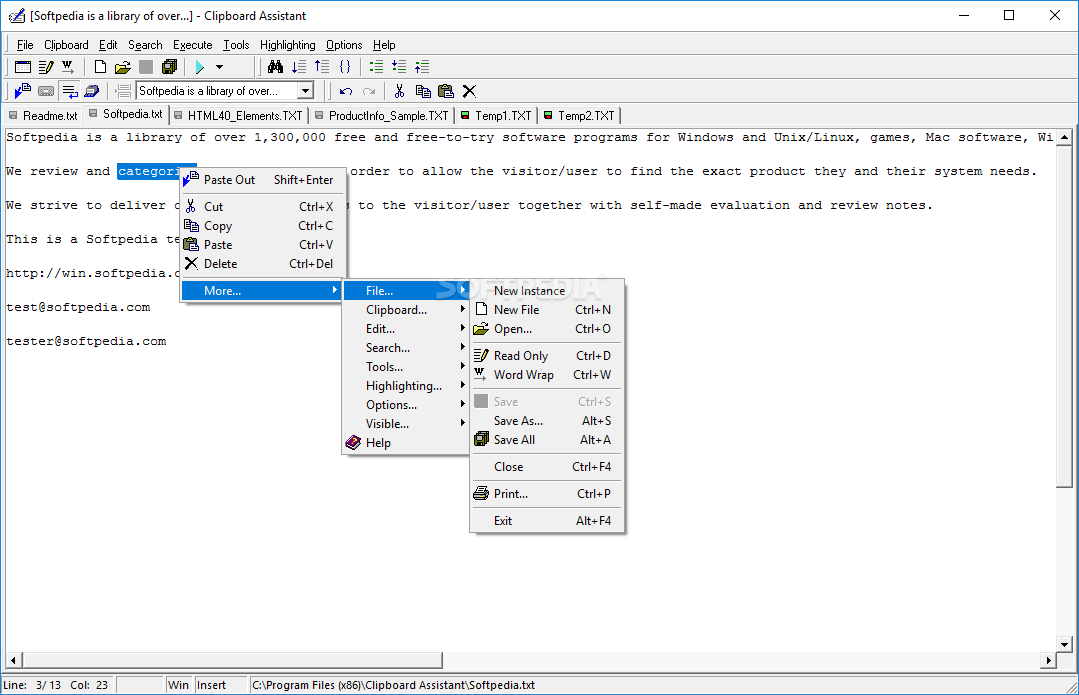Open the dropdown arrow beside the Execute icon
1079x695 pixels.
(220, 67)
